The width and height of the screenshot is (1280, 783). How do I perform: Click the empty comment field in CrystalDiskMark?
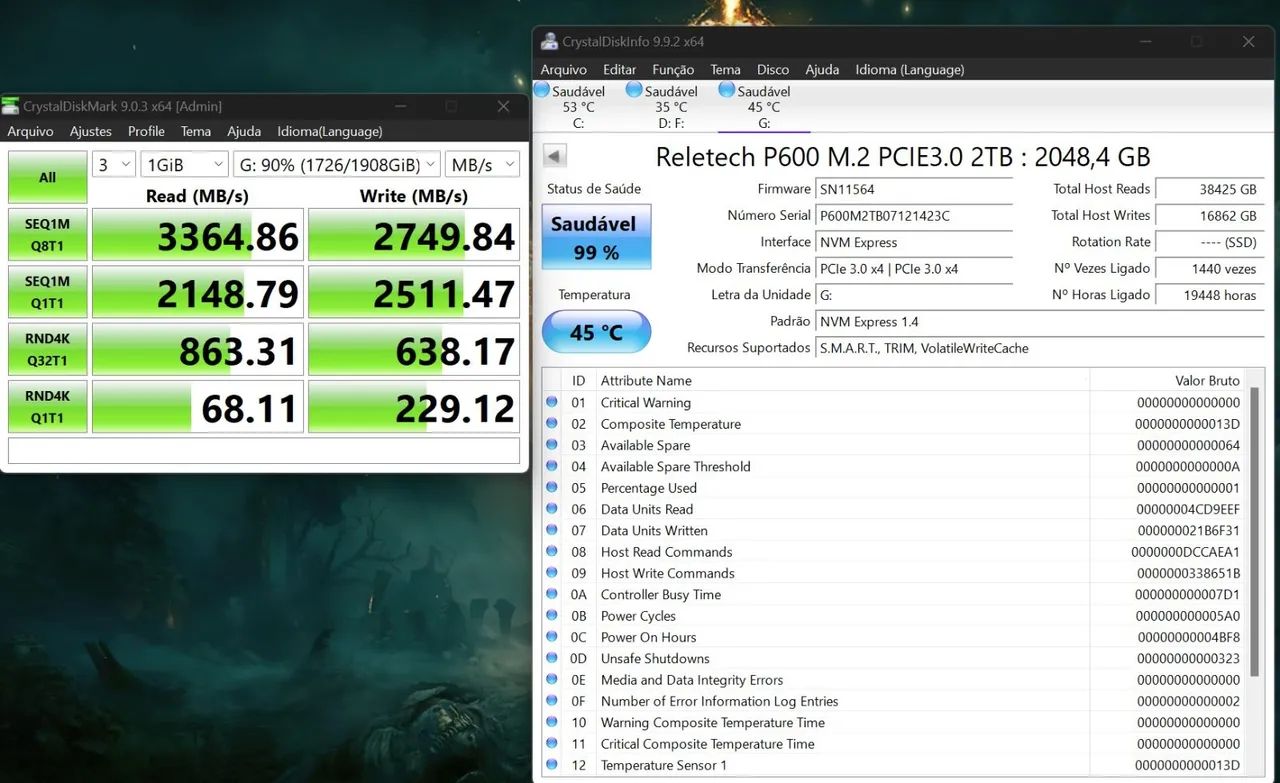tap(264, 450)
